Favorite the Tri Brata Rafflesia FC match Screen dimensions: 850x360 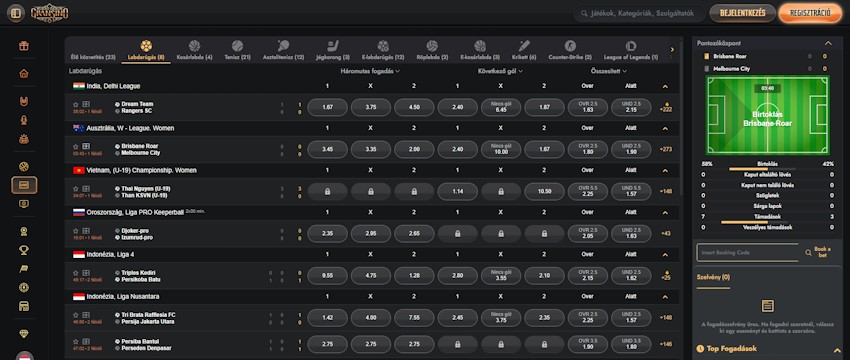point(76,315)
